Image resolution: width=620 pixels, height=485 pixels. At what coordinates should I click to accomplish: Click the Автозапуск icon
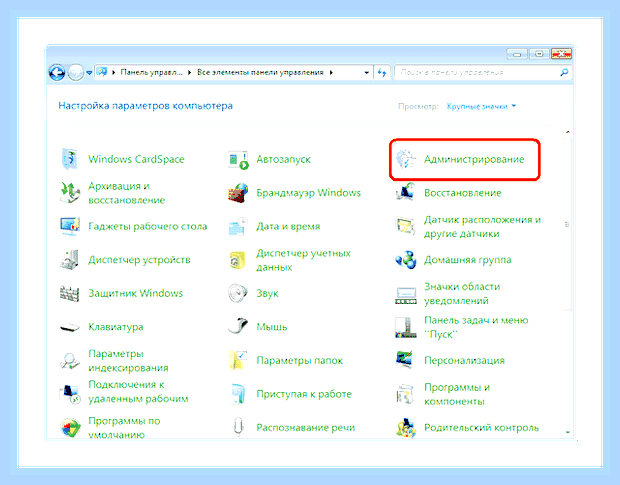tap(238, 160)
